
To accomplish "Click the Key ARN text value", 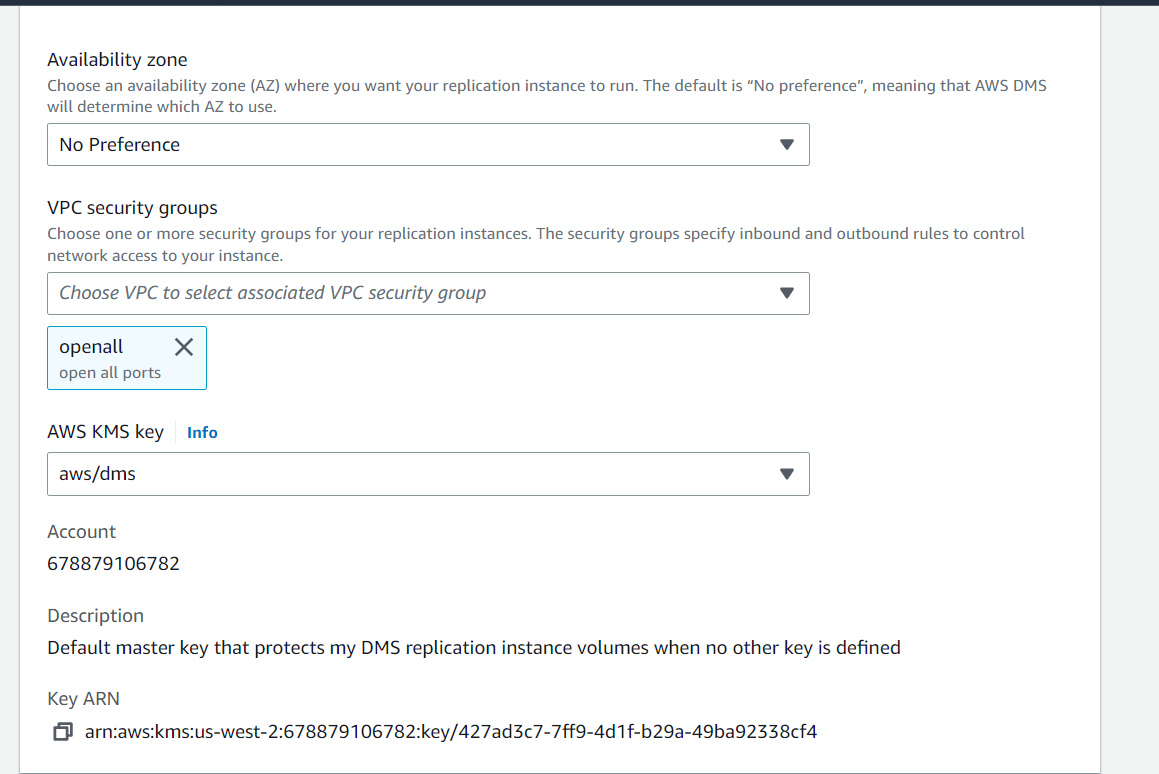I will click(x=450, y=731).
